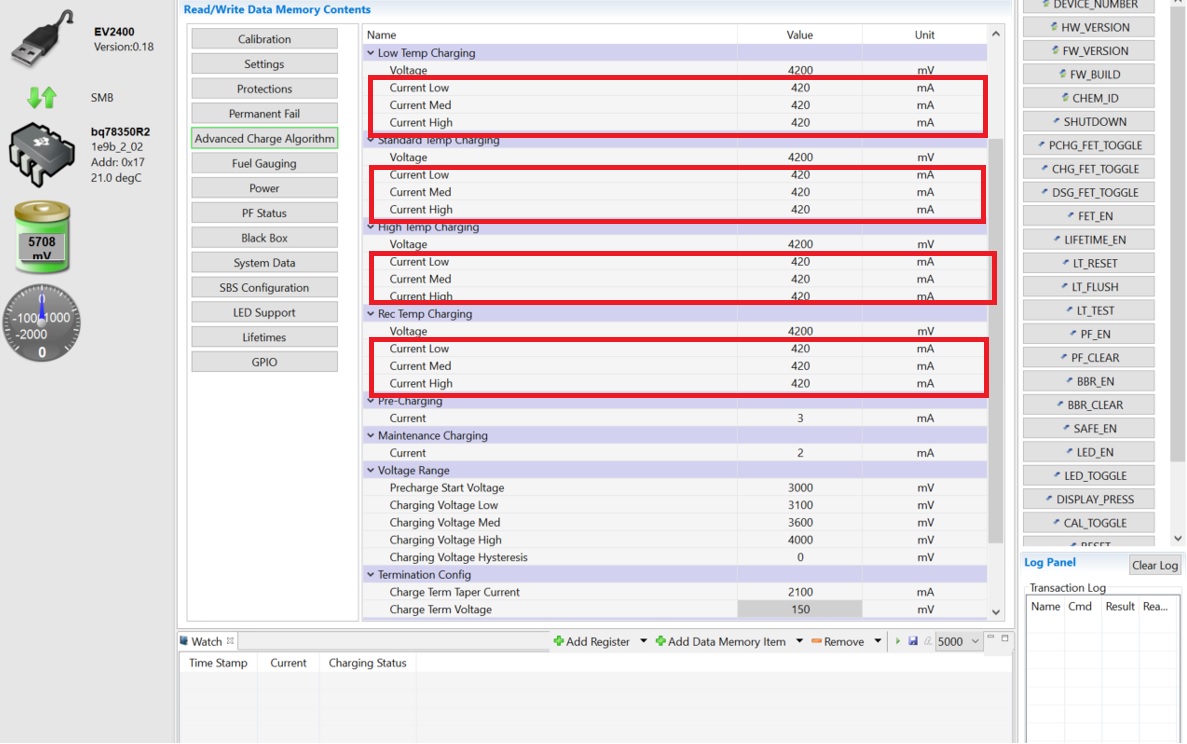This screenshot has width=1187, height=744.
Task: Select the Advanced Charge Algorithm section
Action: click(264, 139)
